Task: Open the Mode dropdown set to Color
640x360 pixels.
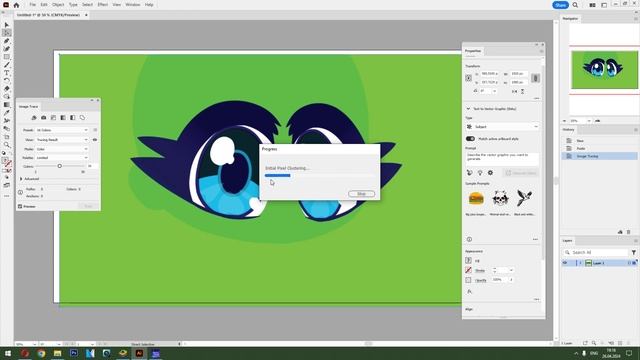Action: pos(62,149)
